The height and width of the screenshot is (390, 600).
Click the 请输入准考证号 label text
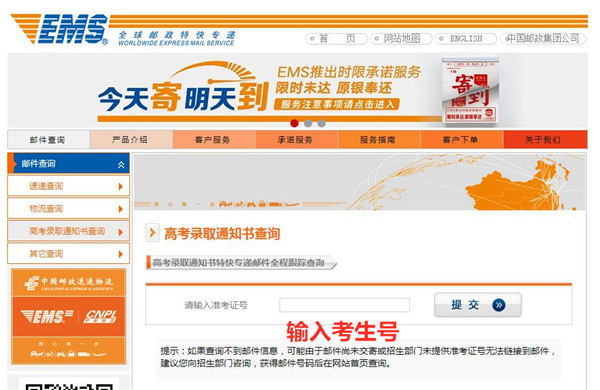click(x=216, y=305)
